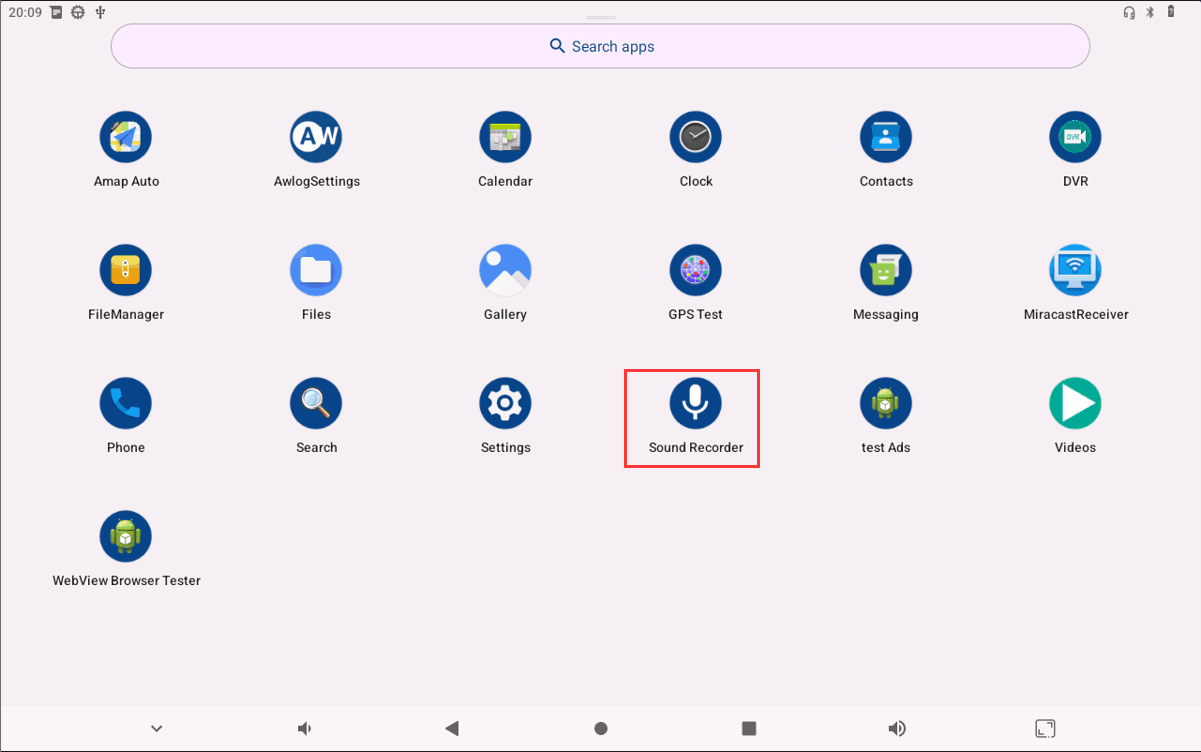The image size is (1201, 752).
Task: Launch AwlogSettings app
Action: click(x=316, y=137)
